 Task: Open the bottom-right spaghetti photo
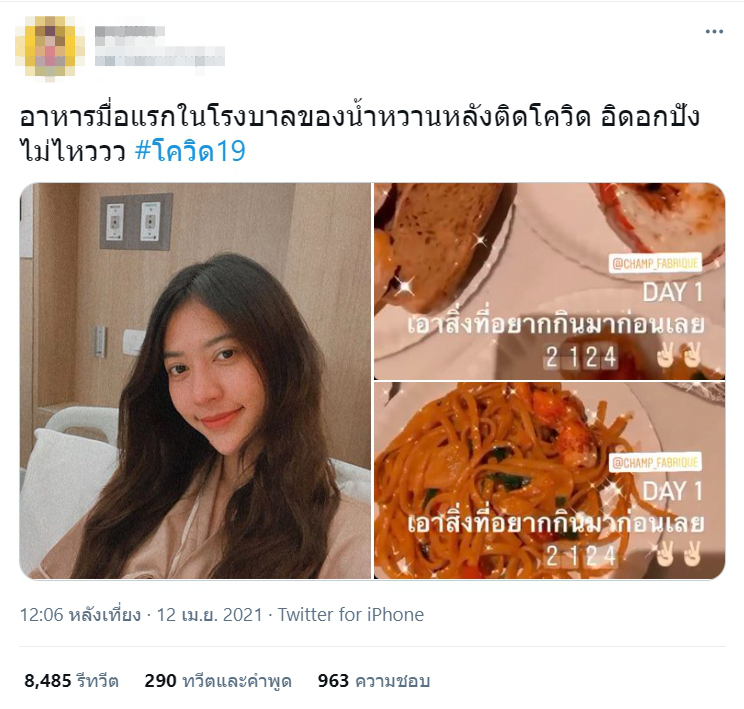click(549, 481)
